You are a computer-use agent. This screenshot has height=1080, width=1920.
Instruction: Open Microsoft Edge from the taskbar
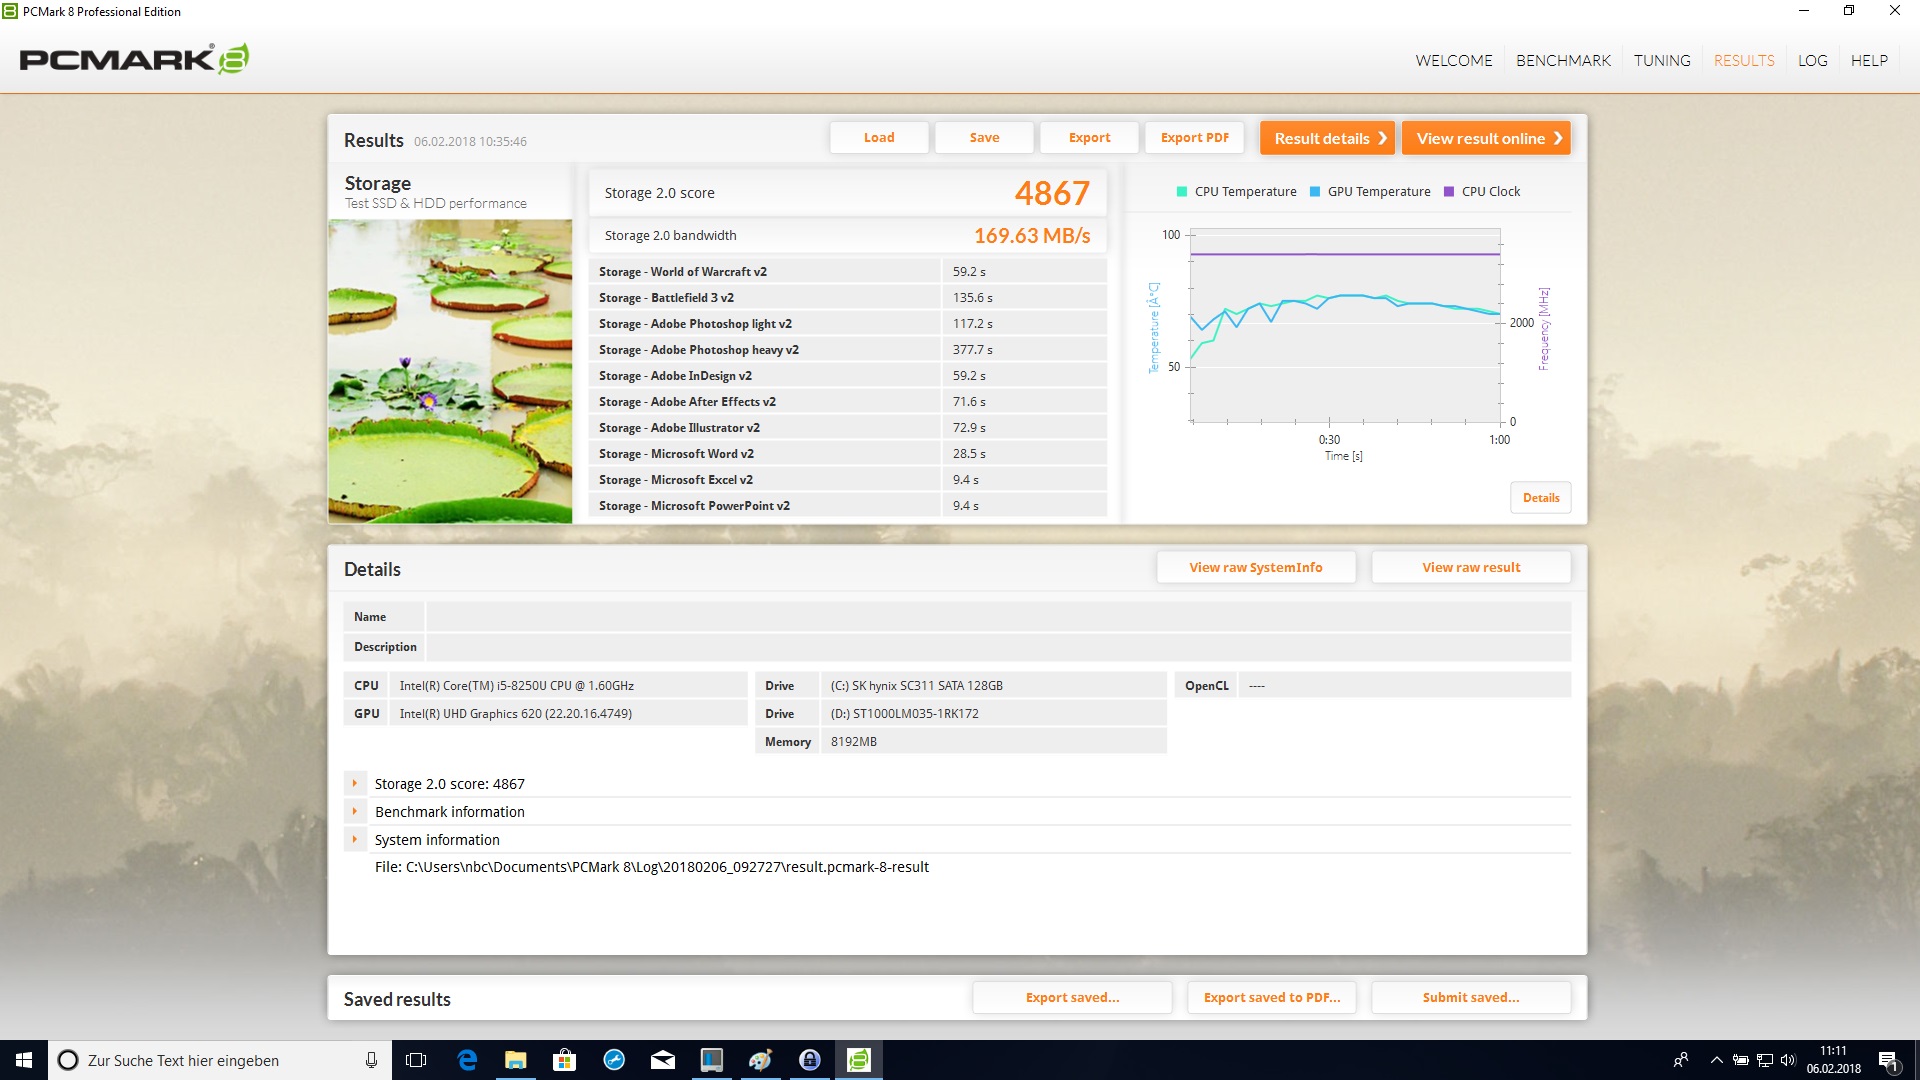click(467, 1060)
